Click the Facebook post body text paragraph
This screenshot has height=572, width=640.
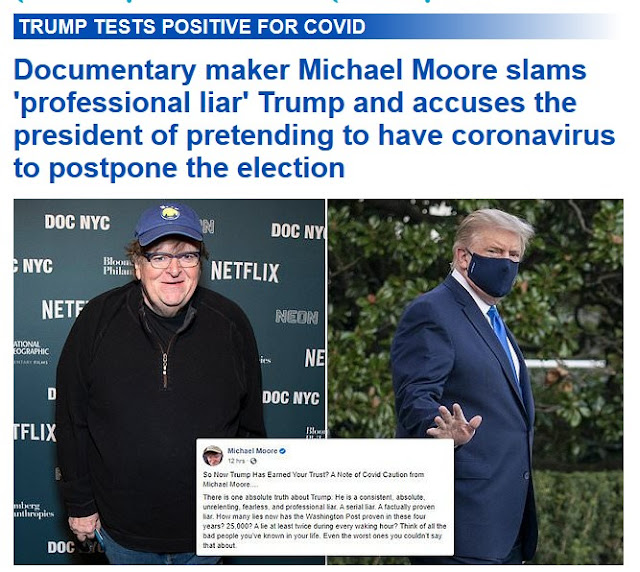click(x=324, y=521)
